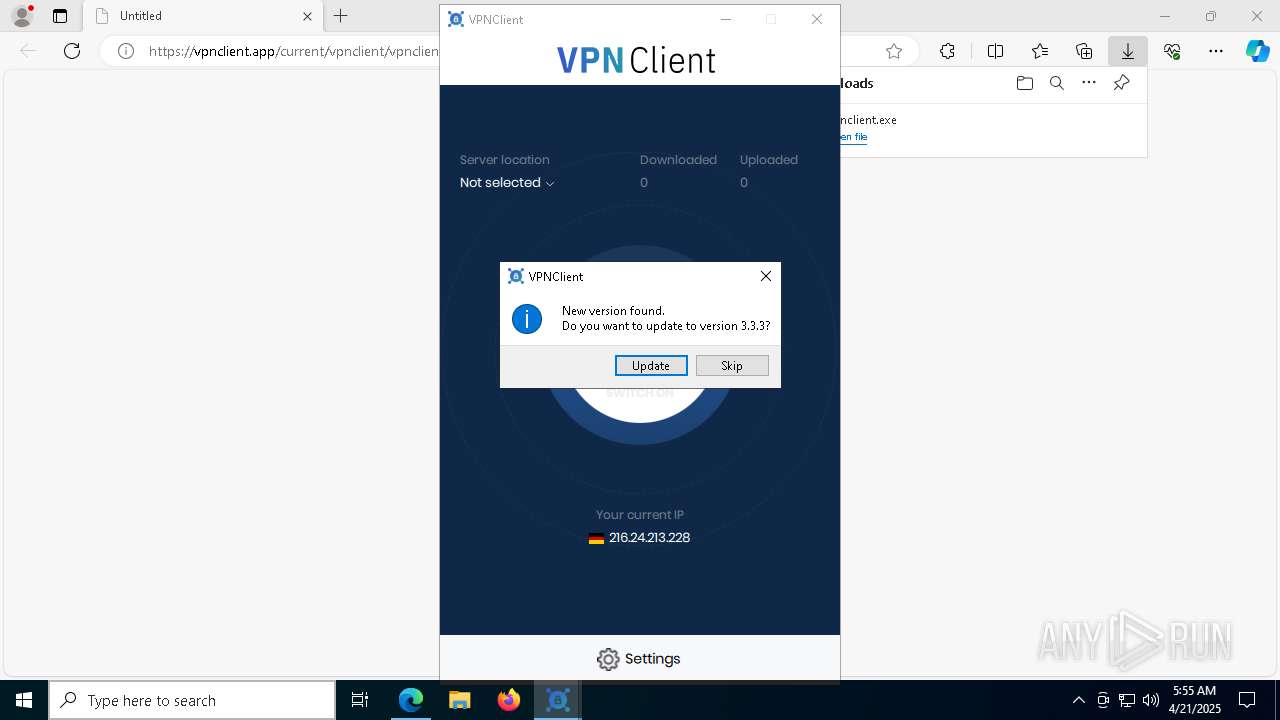Click the Uploaded counter value
Screen dimensions: 1280x720
coord(744,183)
